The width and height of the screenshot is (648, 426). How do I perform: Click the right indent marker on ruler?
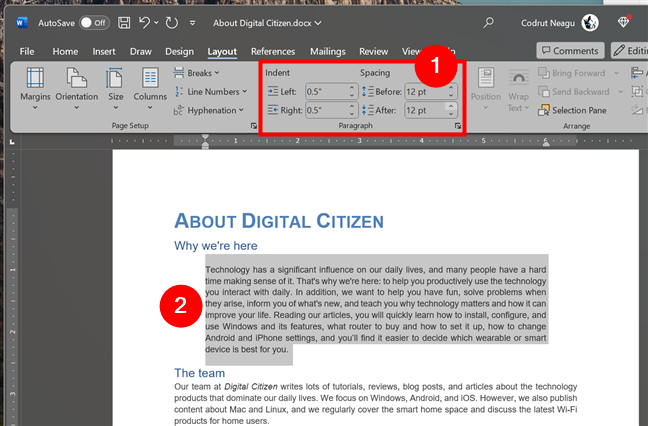pyautogui.click(x=546, y=143)
